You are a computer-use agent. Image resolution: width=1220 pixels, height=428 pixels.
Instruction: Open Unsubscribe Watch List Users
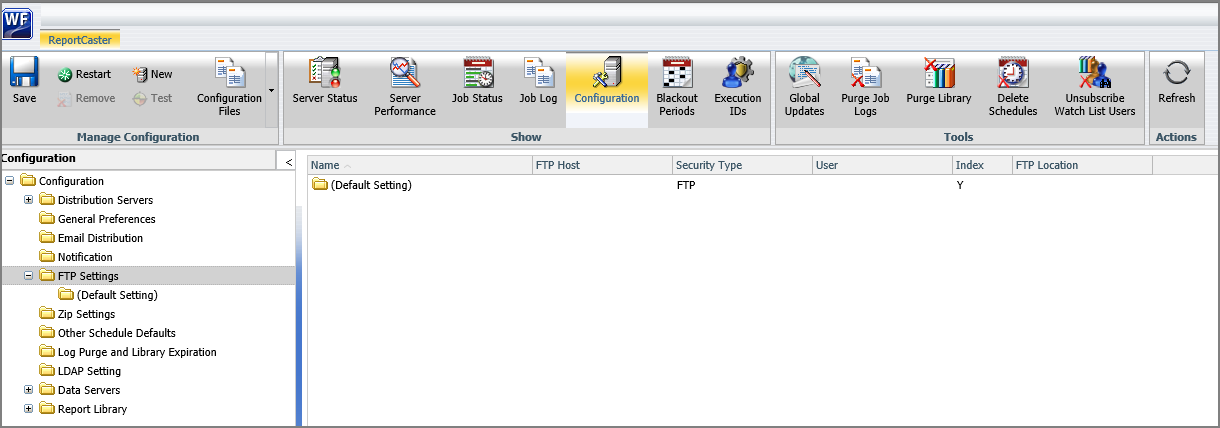click(x=1095, y=87)
